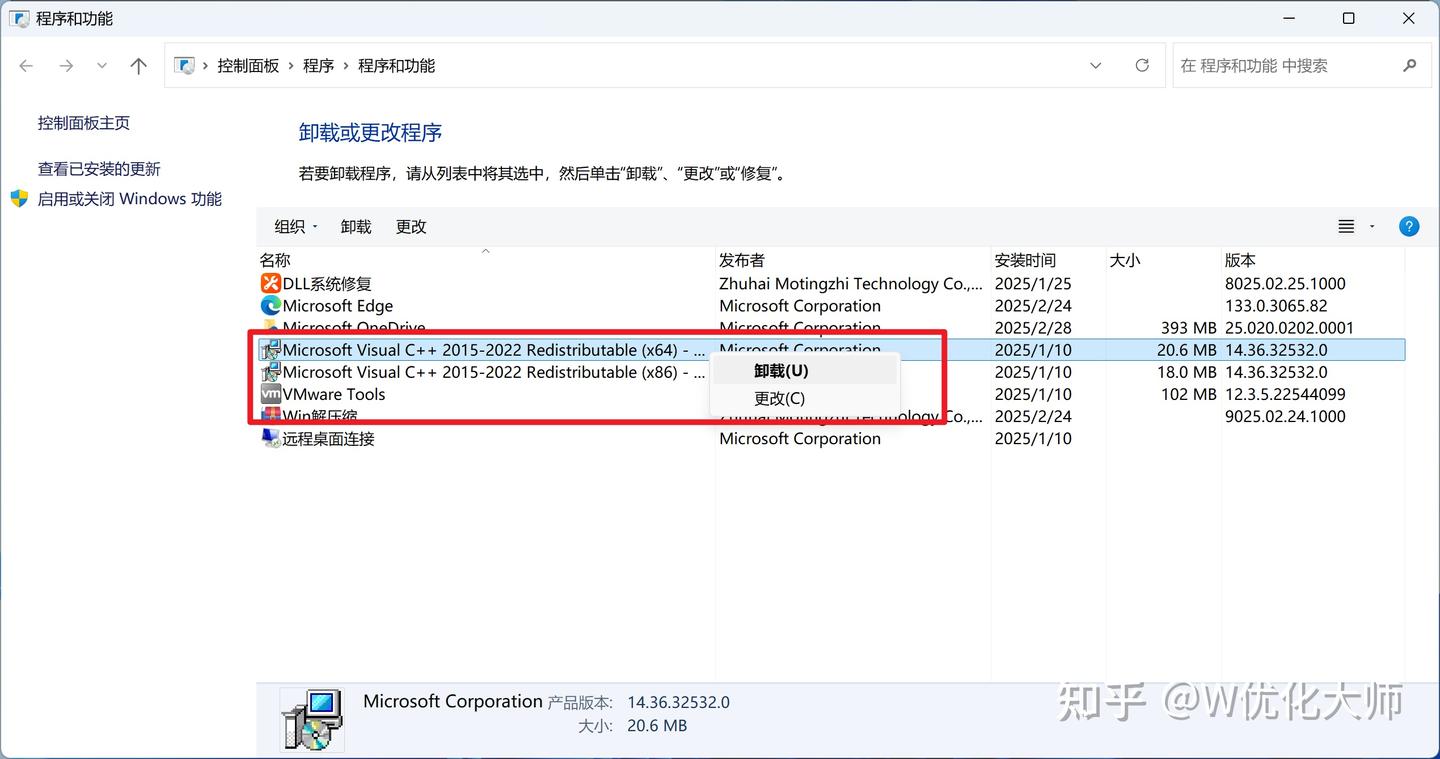Click 控制面板 breadcrumb

[x=248, y=66]
